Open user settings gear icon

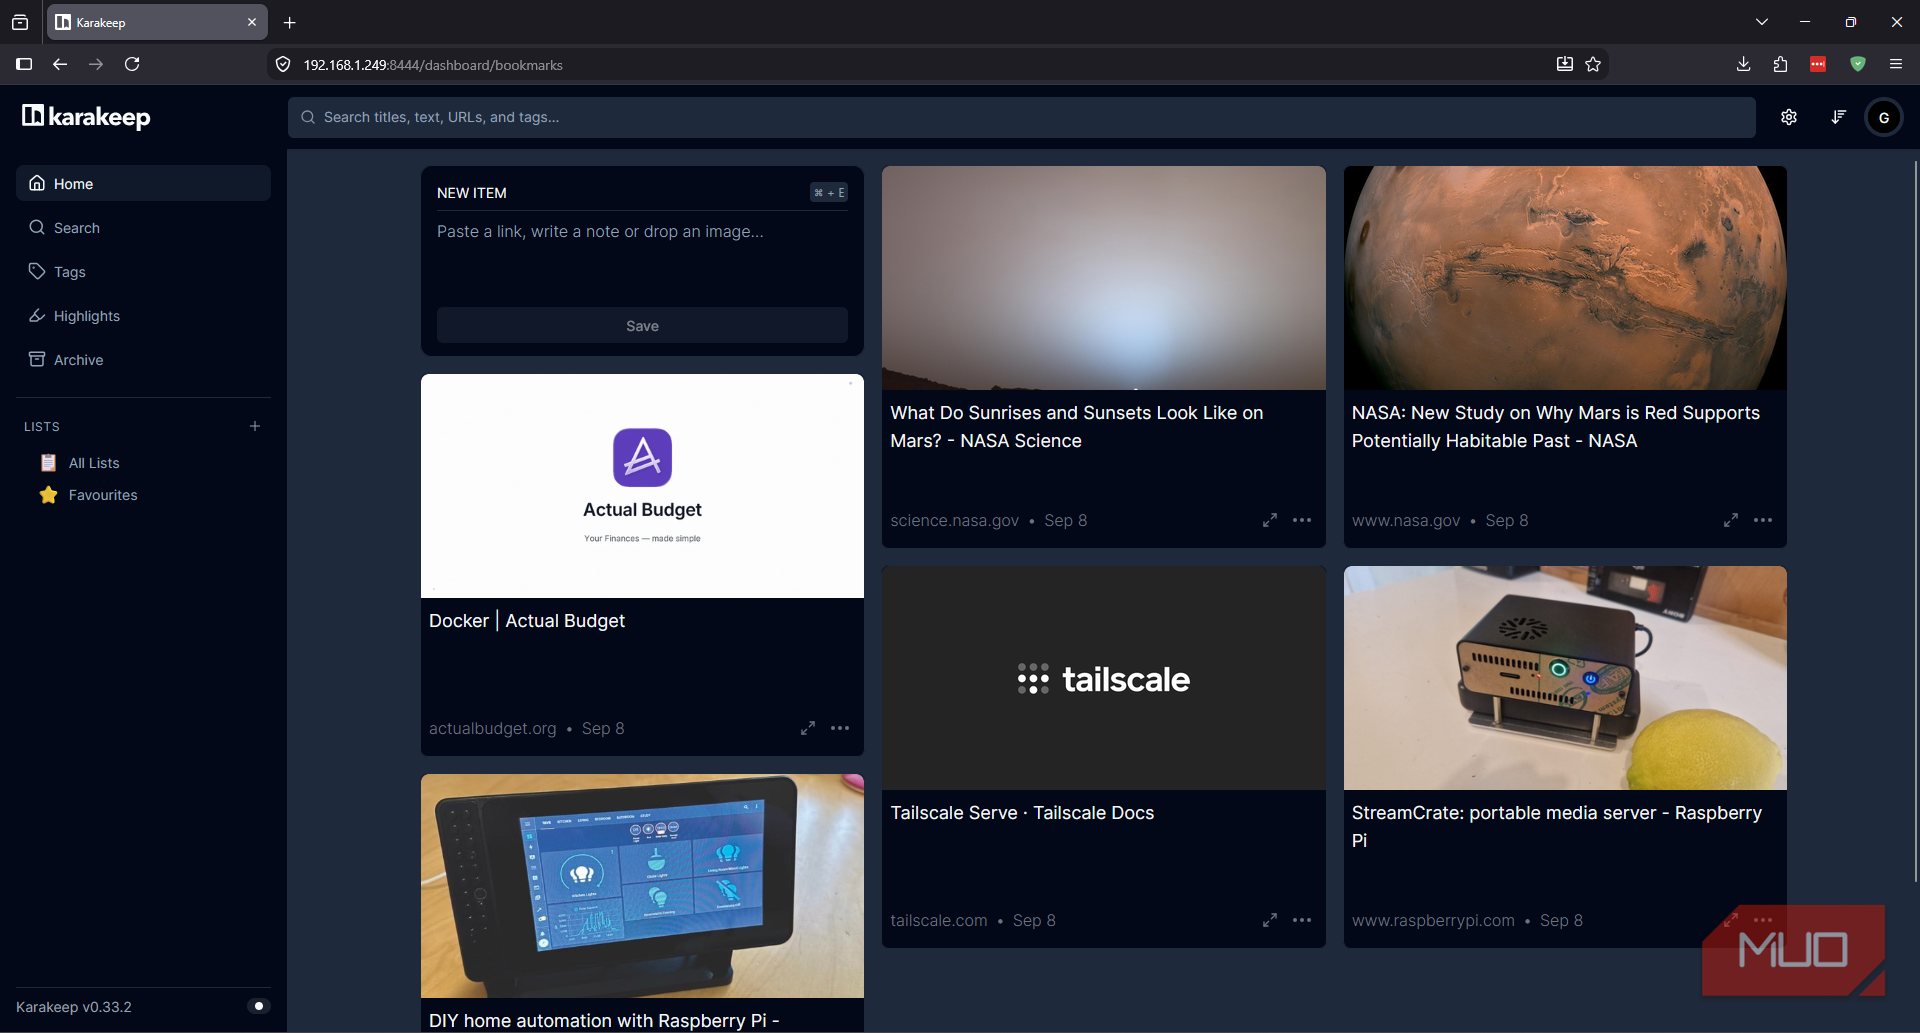[1789, 117]
